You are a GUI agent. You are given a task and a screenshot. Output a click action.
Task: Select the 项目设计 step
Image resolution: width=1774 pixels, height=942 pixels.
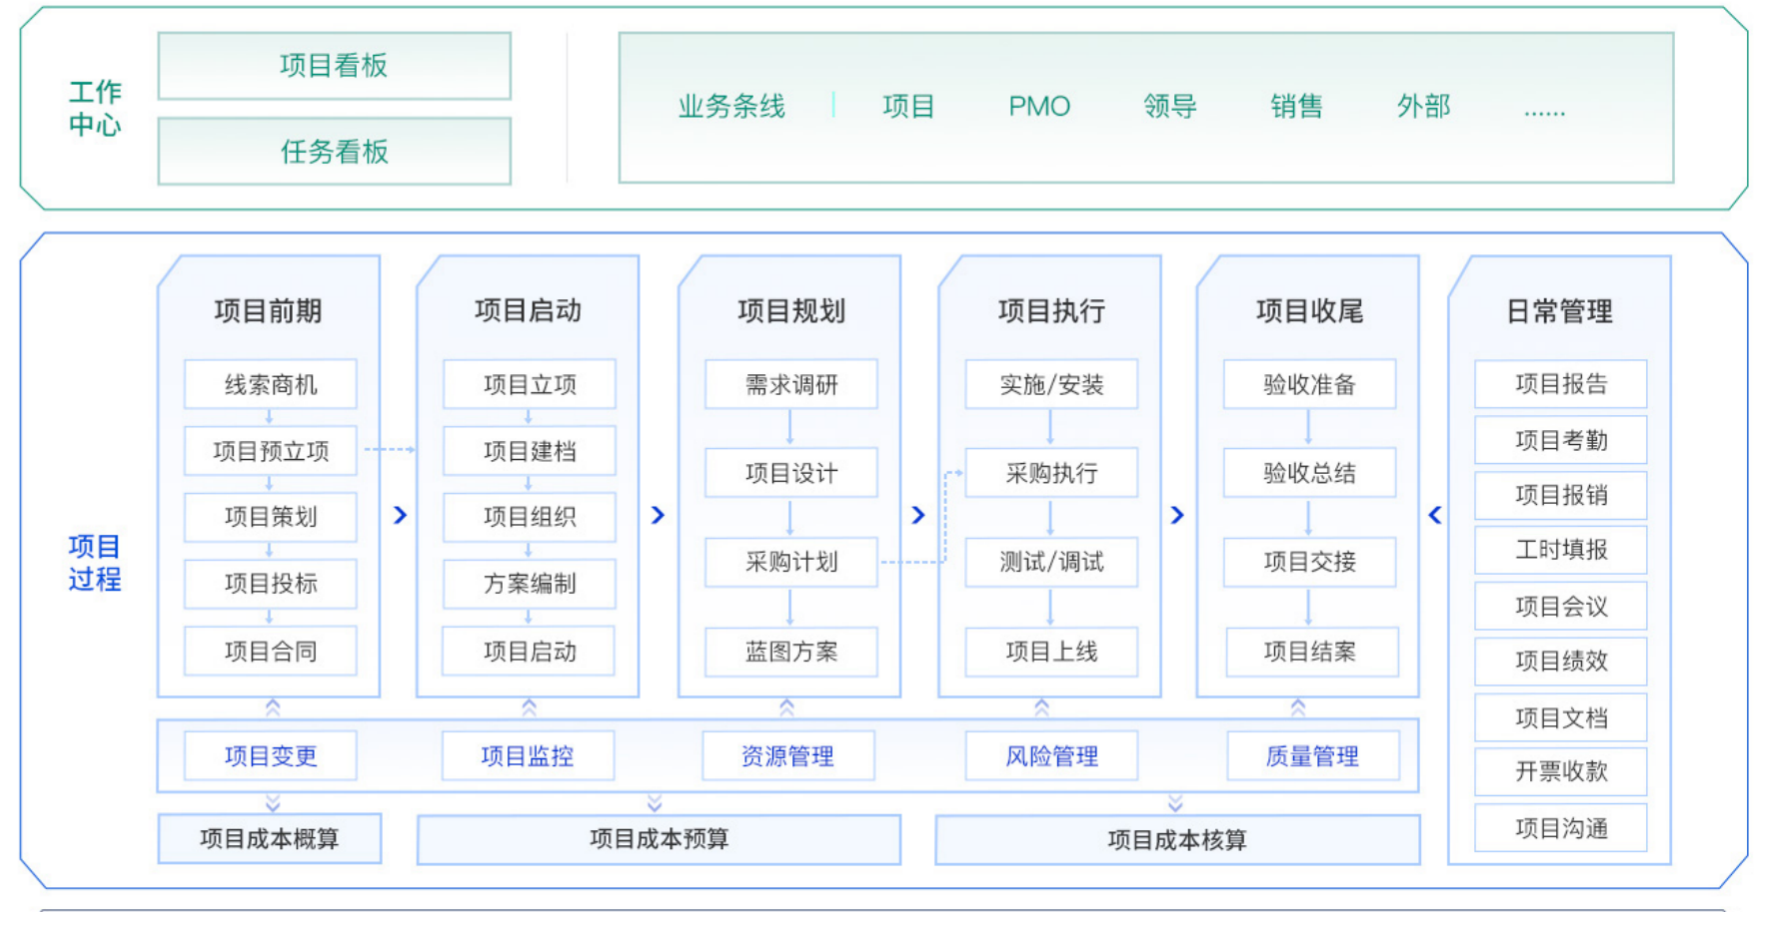[791, 473]
